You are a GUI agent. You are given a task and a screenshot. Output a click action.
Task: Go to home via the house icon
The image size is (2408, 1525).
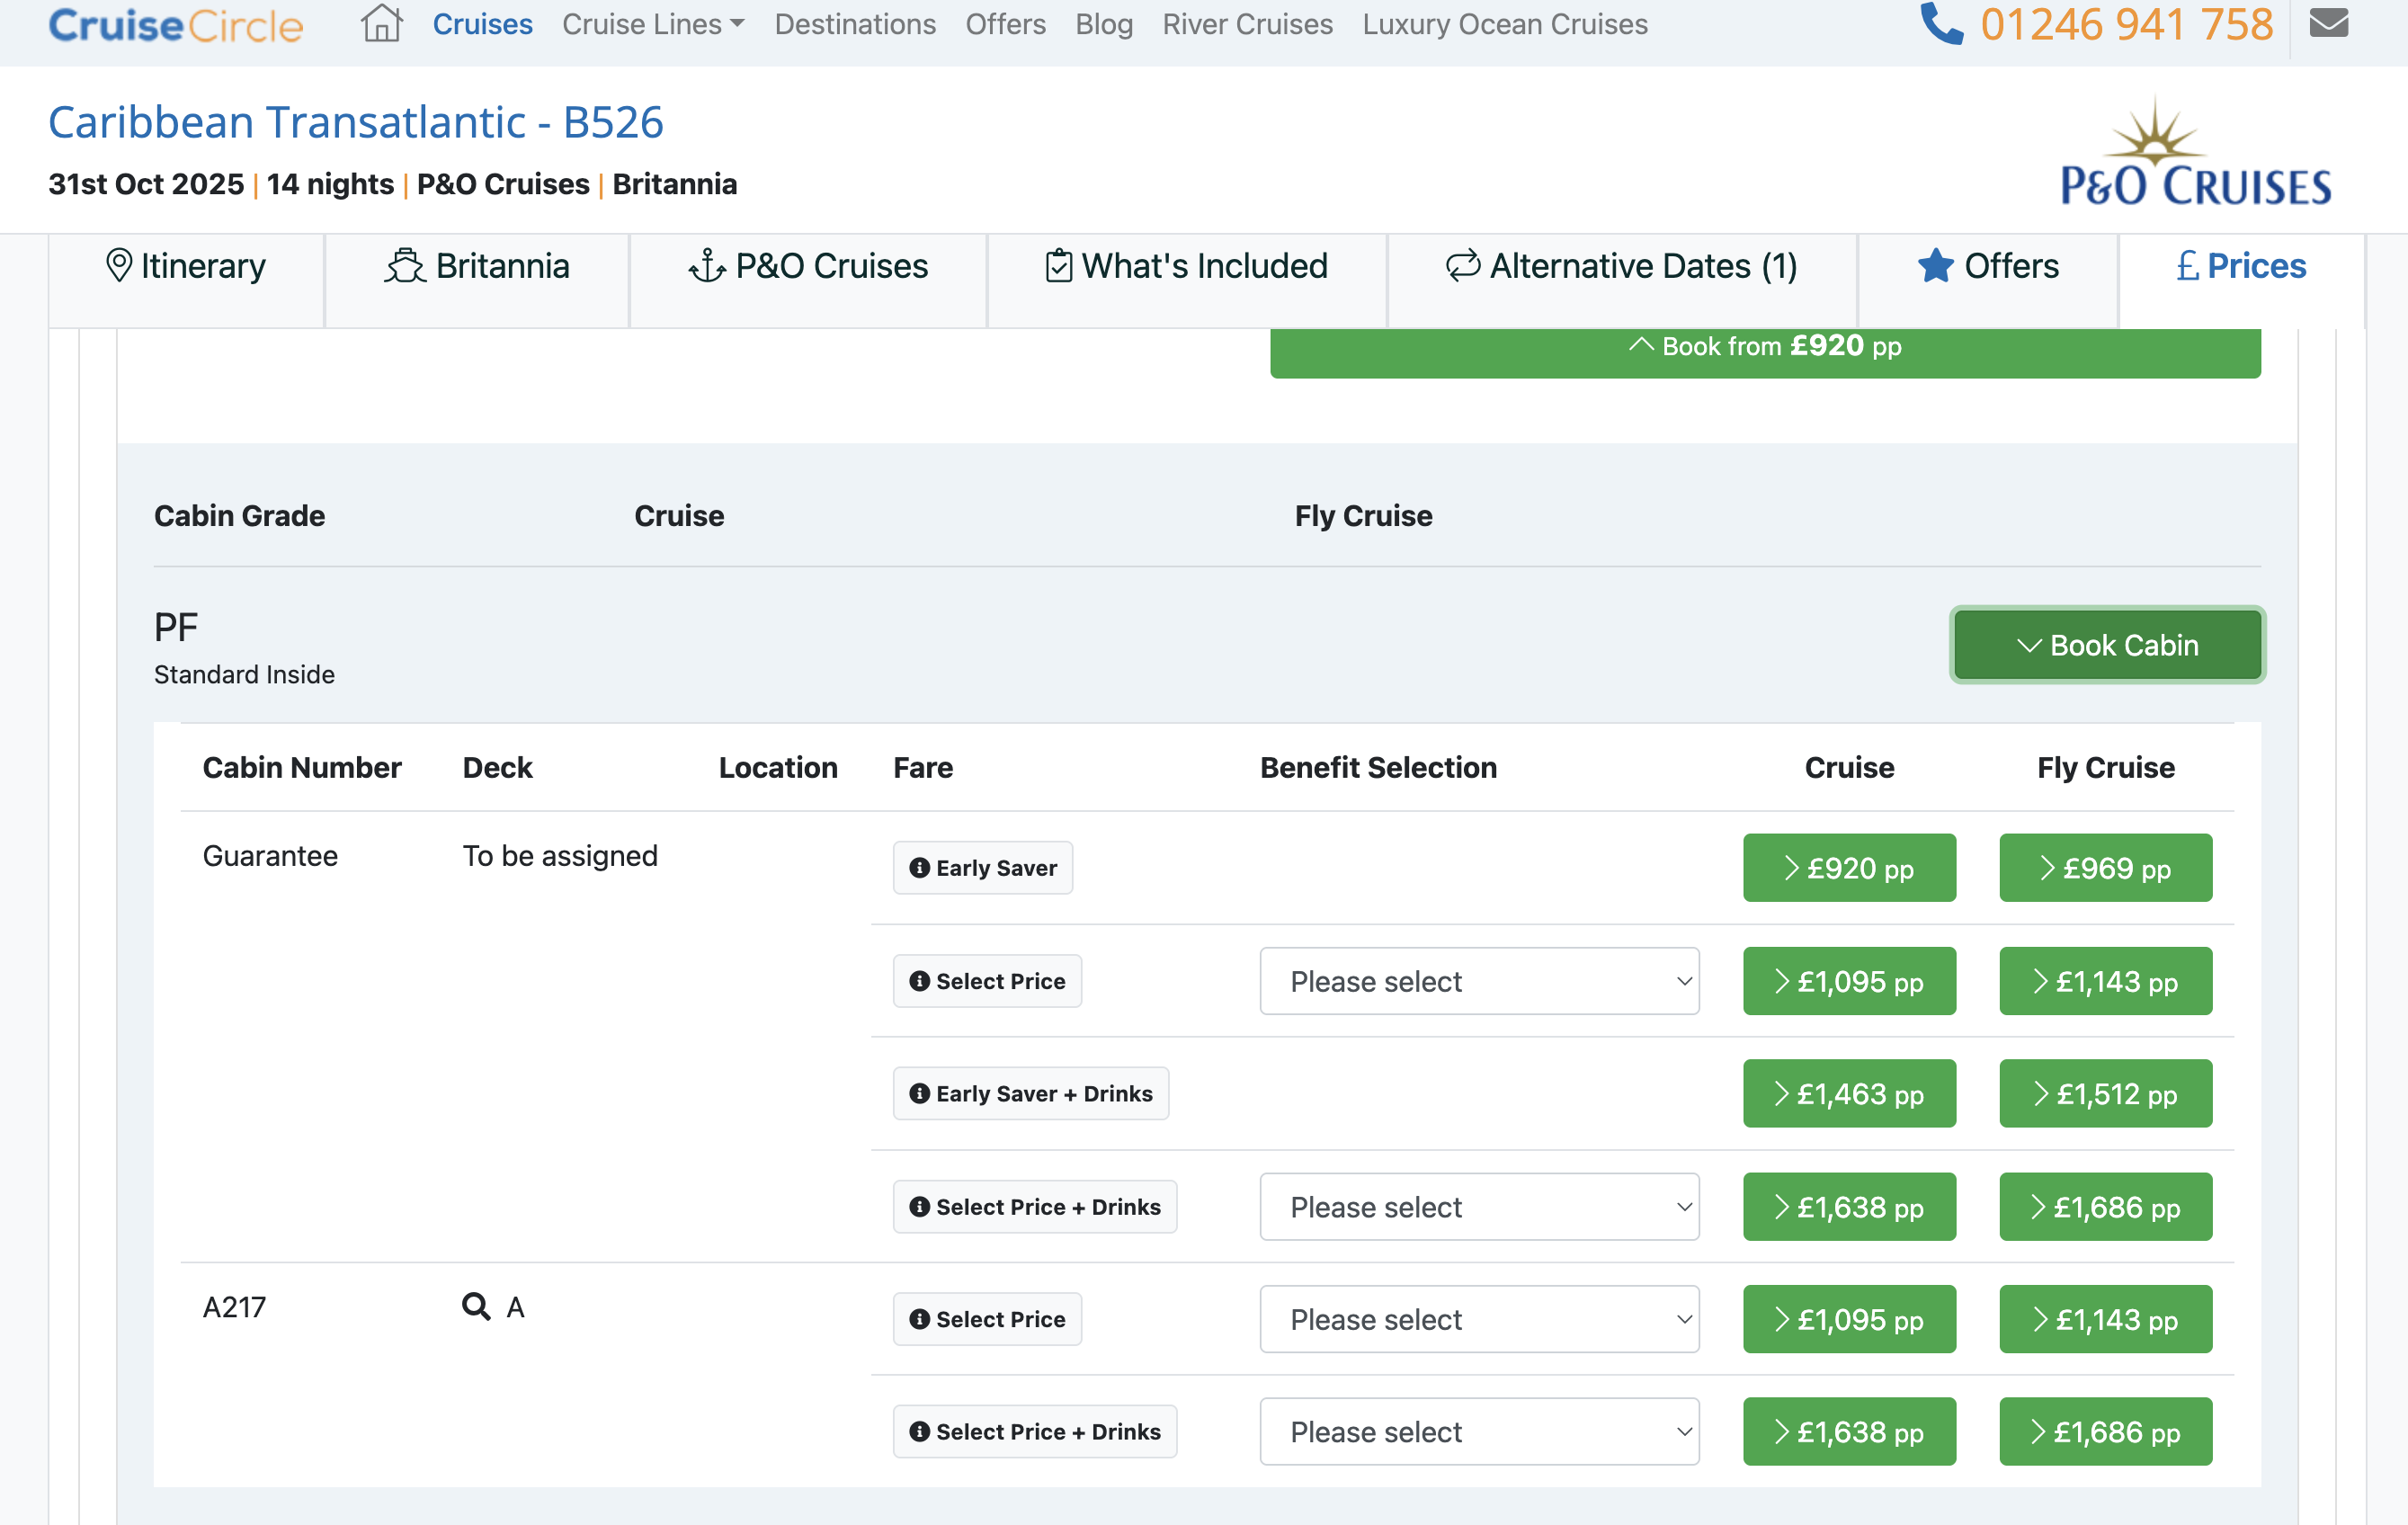381,23
